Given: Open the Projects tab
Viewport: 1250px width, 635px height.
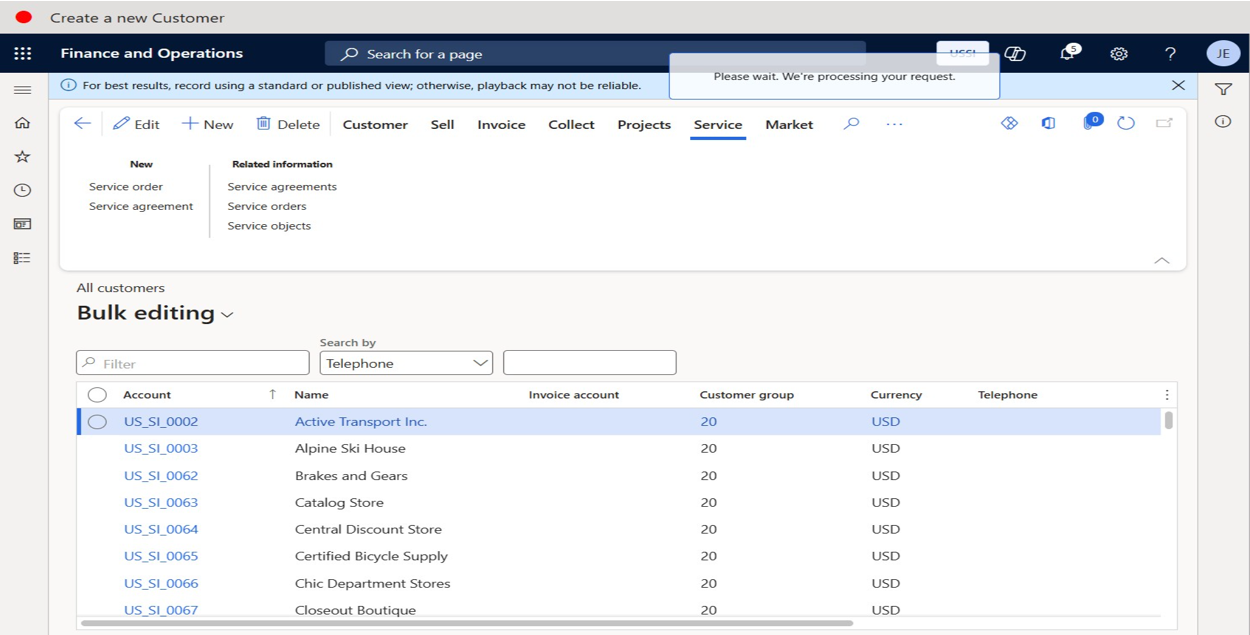Looking at the screenshot, I should click(644, 125).
